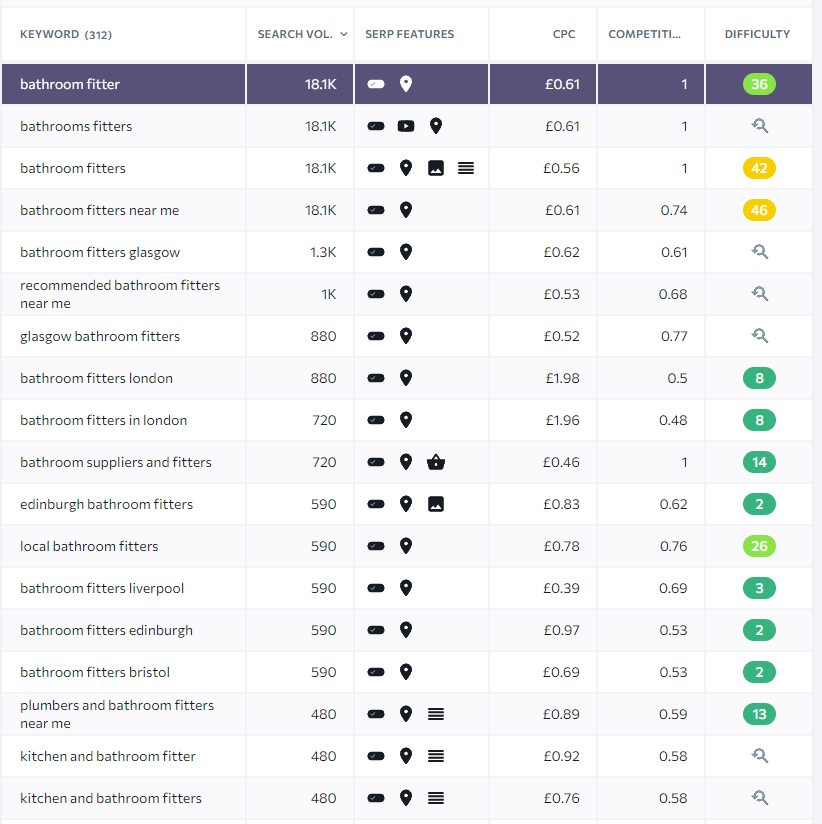Sort by the Difficulty column header
Viewport: 822px width, 824px height.
click(x=757, y=34)
